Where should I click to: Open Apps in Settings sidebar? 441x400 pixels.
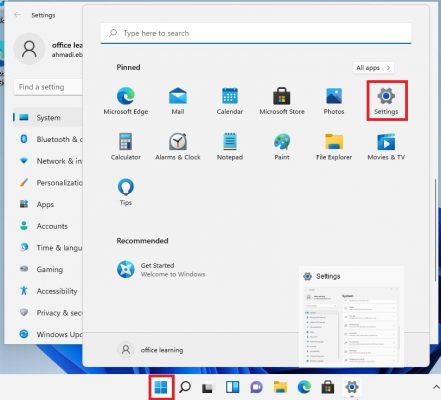48,204
